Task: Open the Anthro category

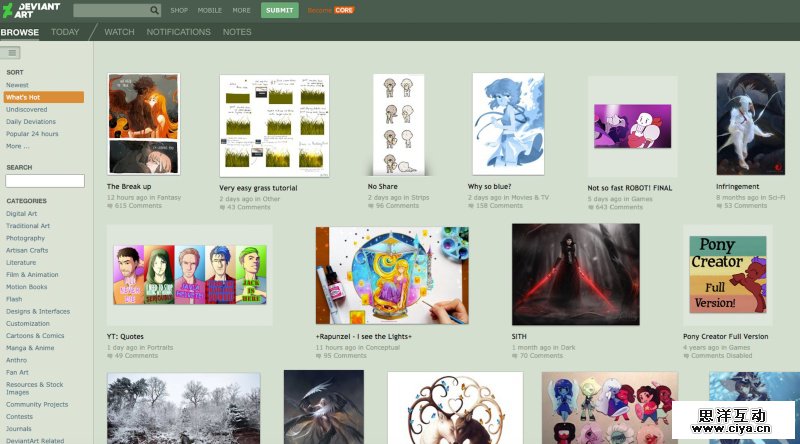Action: coord(16,360)
